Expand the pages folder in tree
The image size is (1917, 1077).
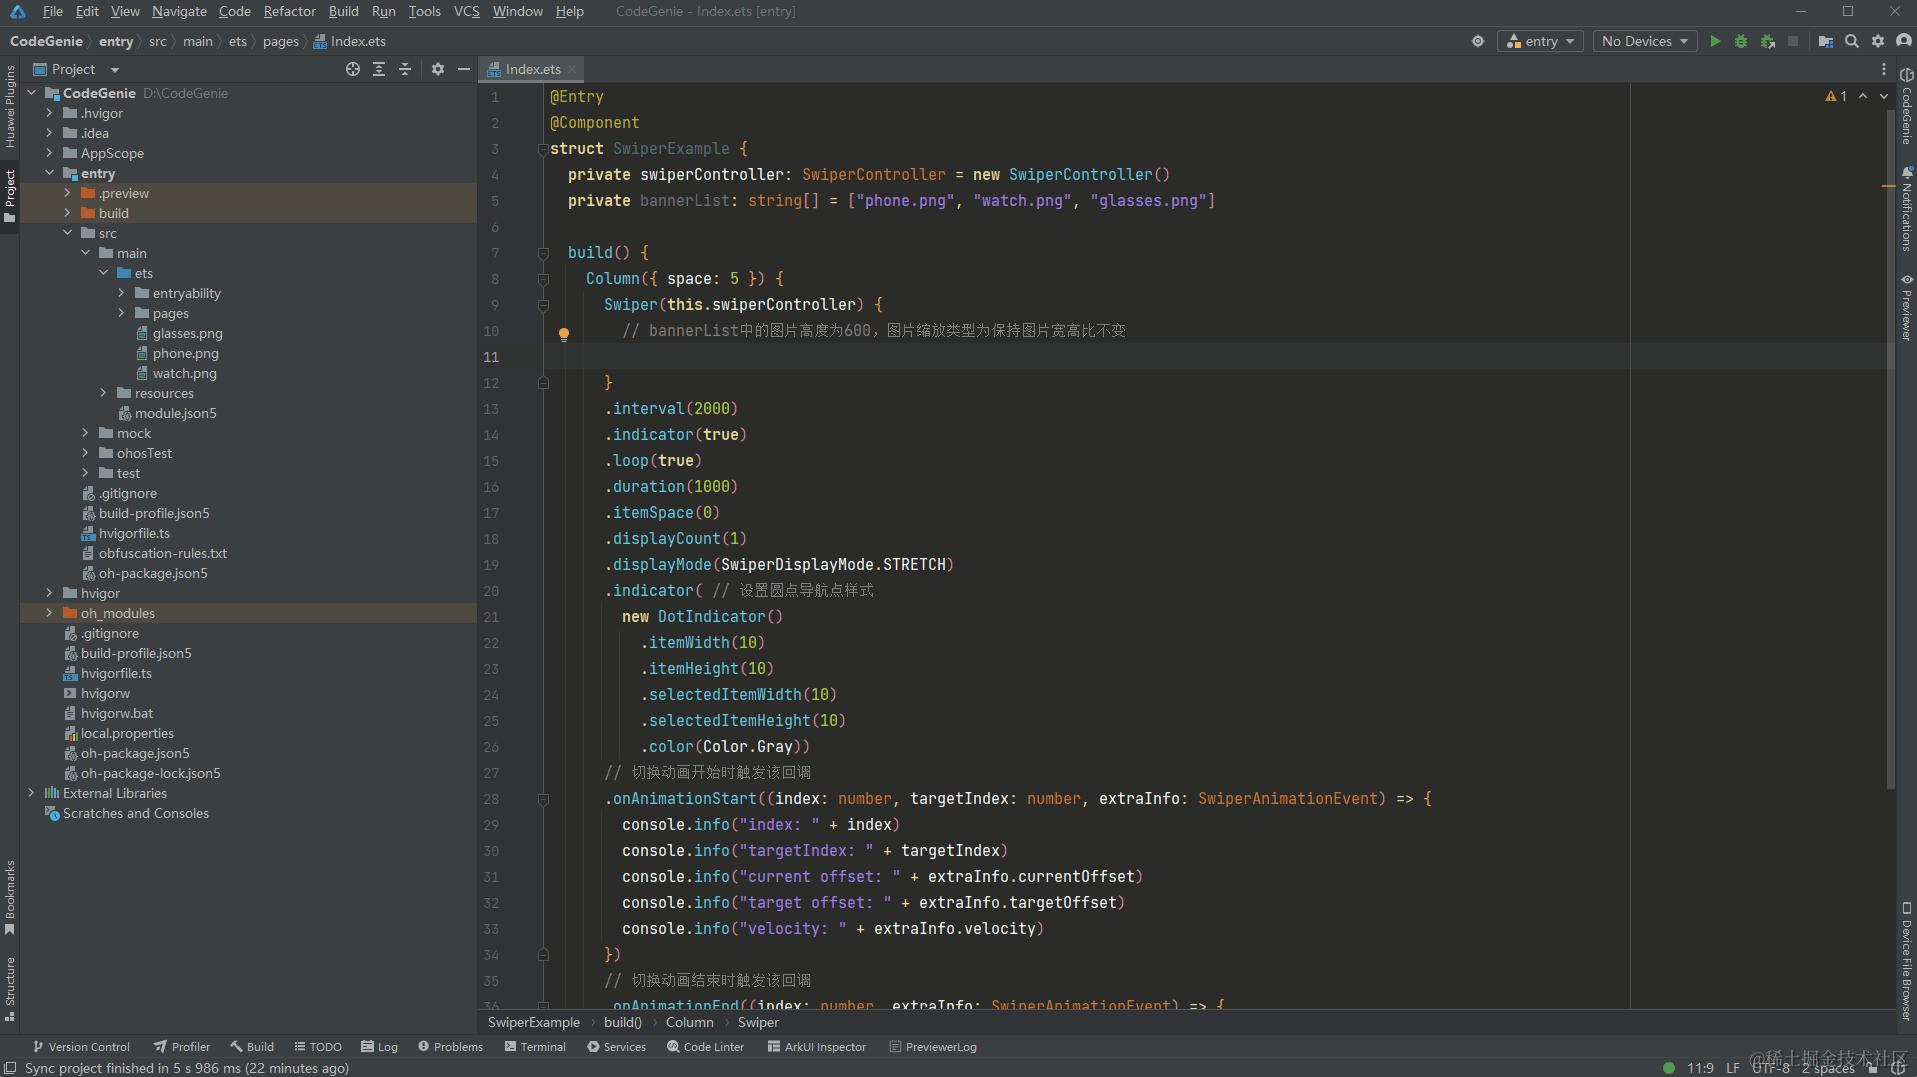121,313
